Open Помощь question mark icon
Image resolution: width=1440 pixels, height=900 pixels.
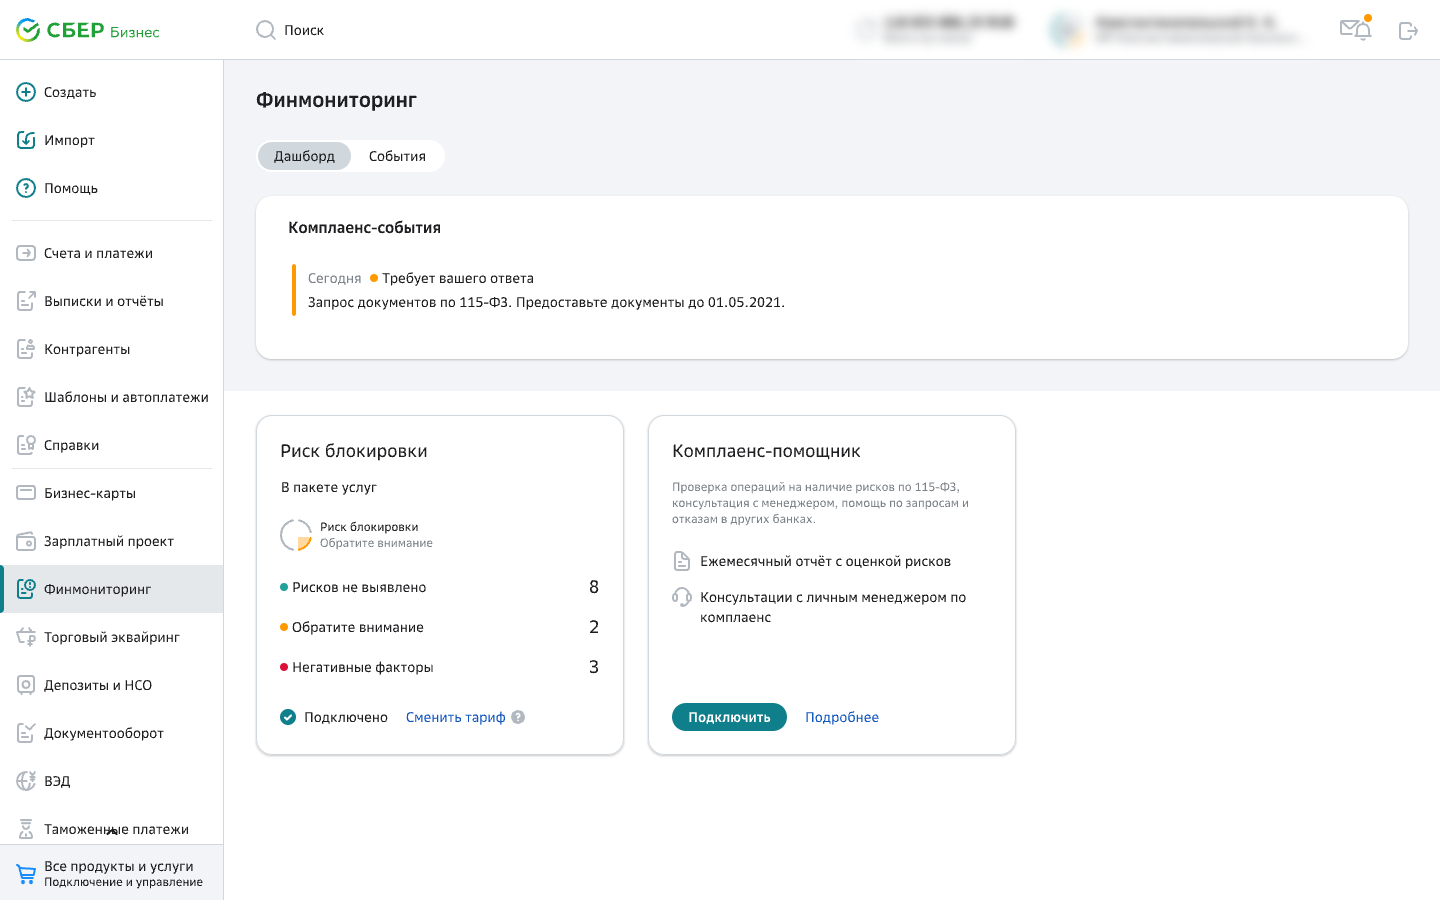26,188
